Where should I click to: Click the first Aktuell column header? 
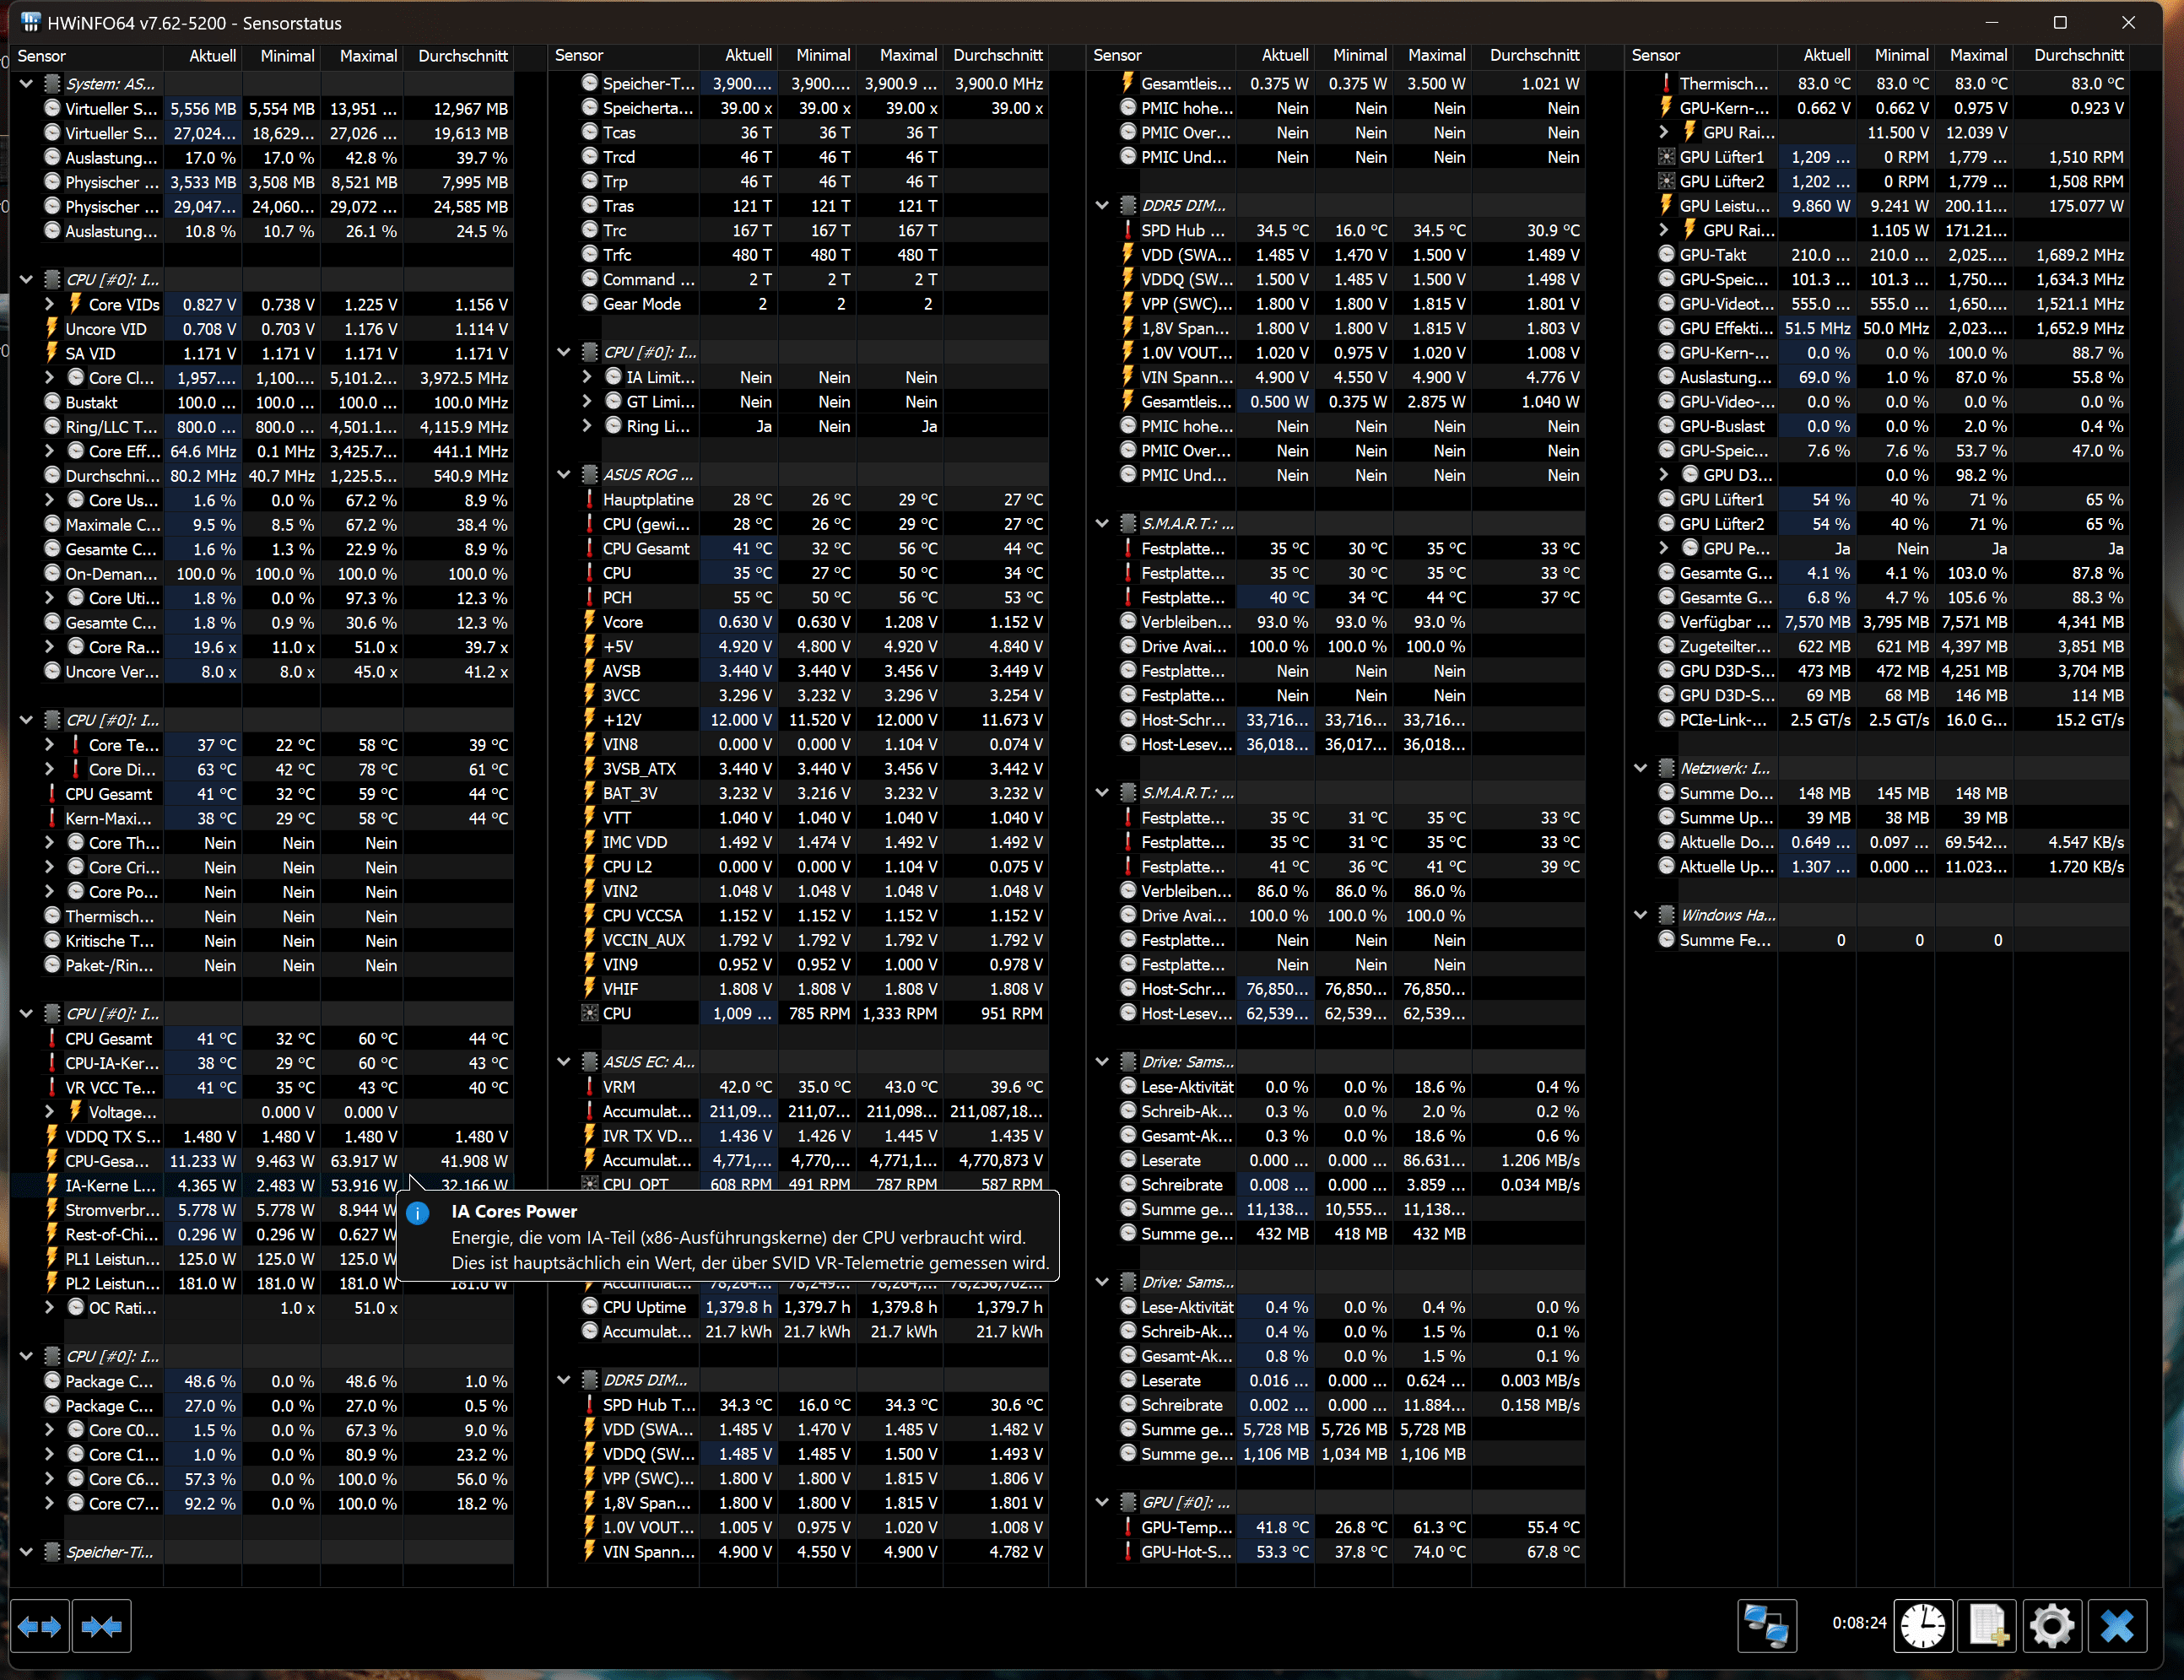click(x=213, y=56)
